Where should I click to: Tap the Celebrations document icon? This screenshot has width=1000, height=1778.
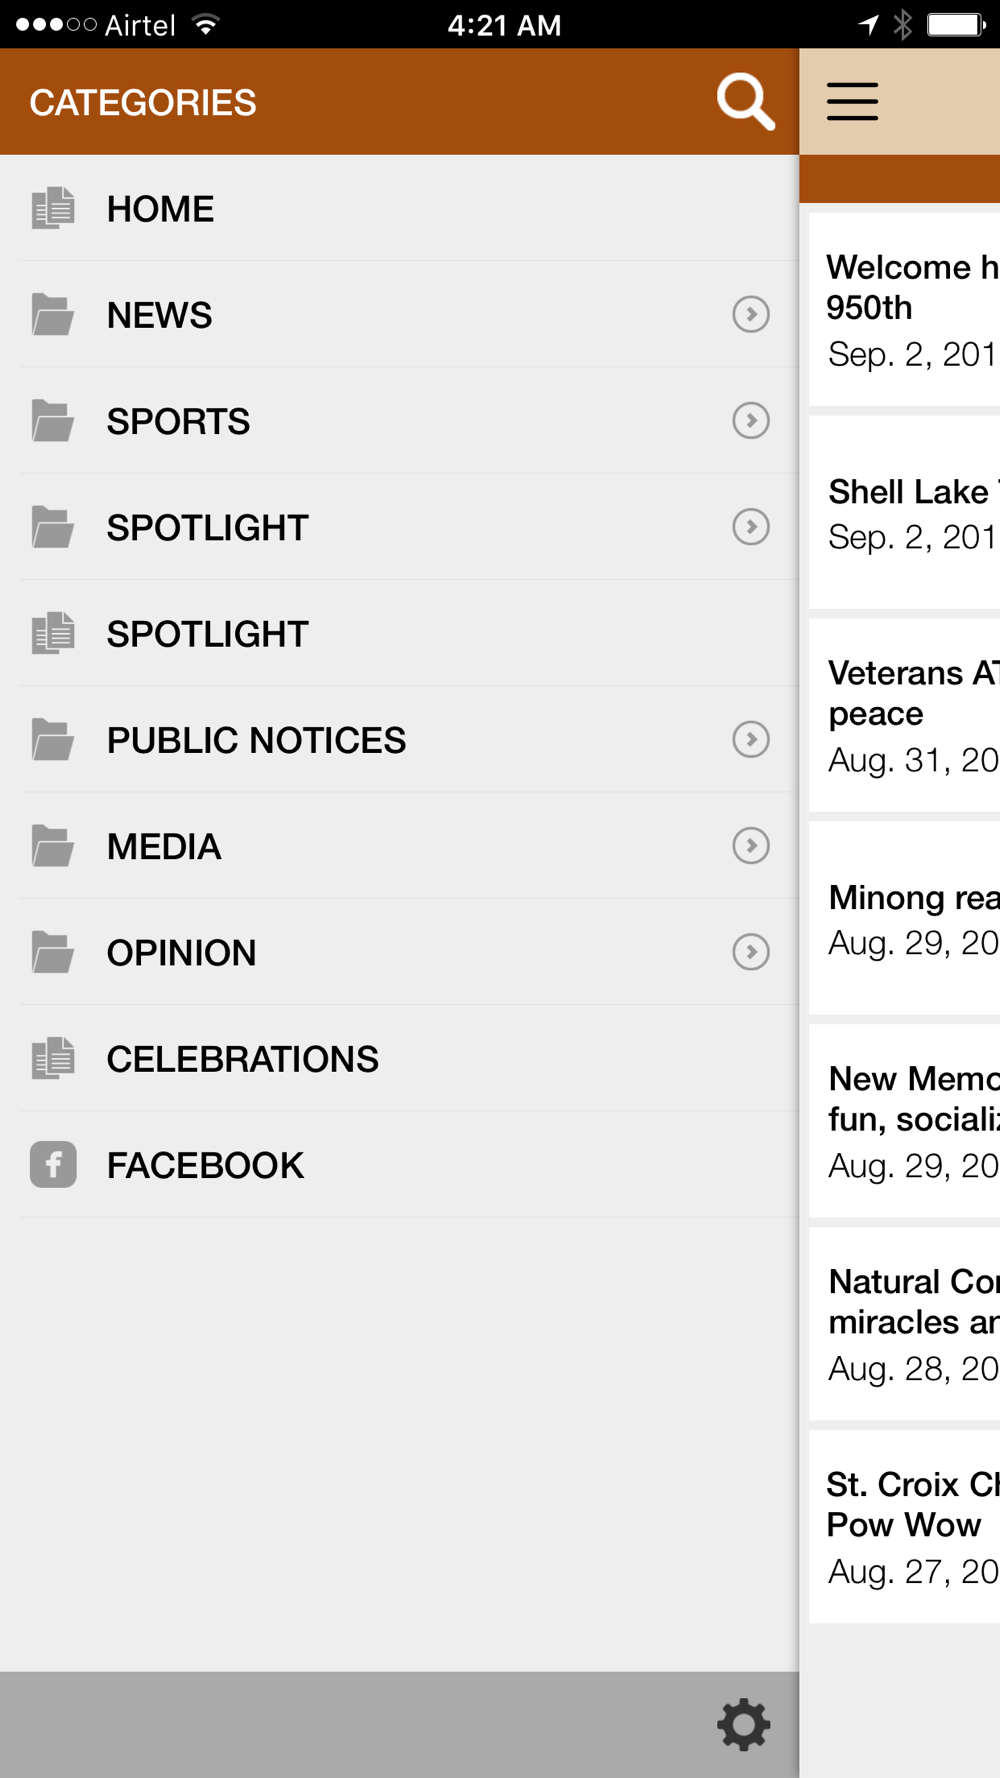pyautogui.click(x=53, y=1058)
